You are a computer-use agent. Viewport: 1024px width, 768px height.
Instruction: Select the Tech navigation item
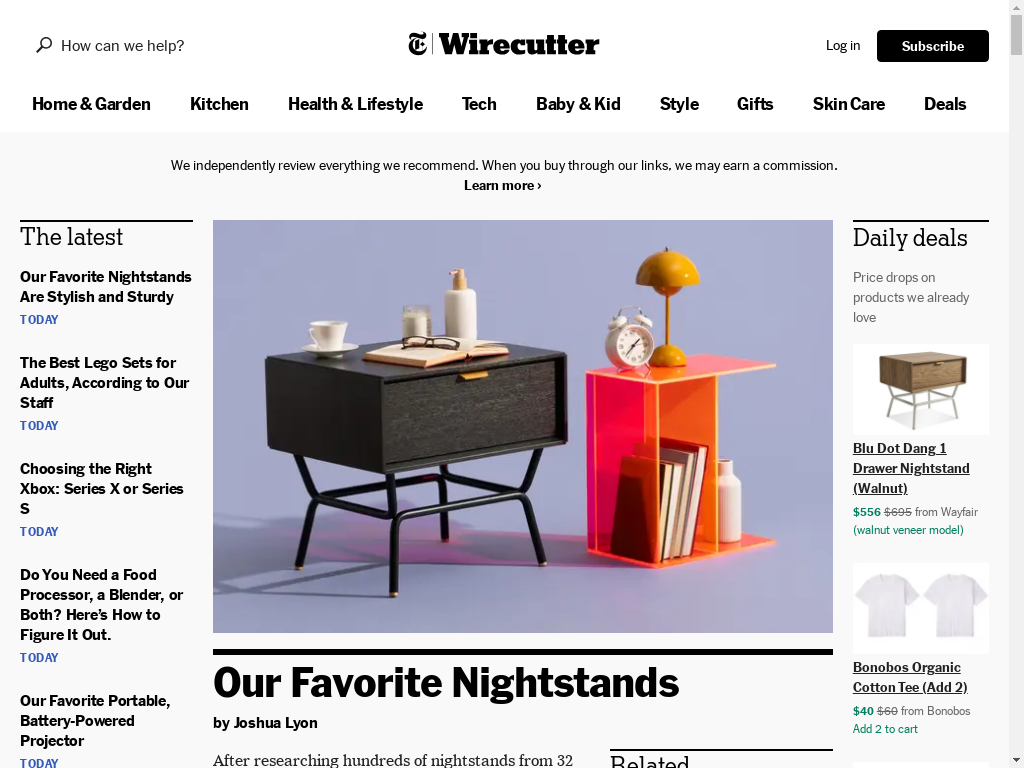(x=479, y=104)
